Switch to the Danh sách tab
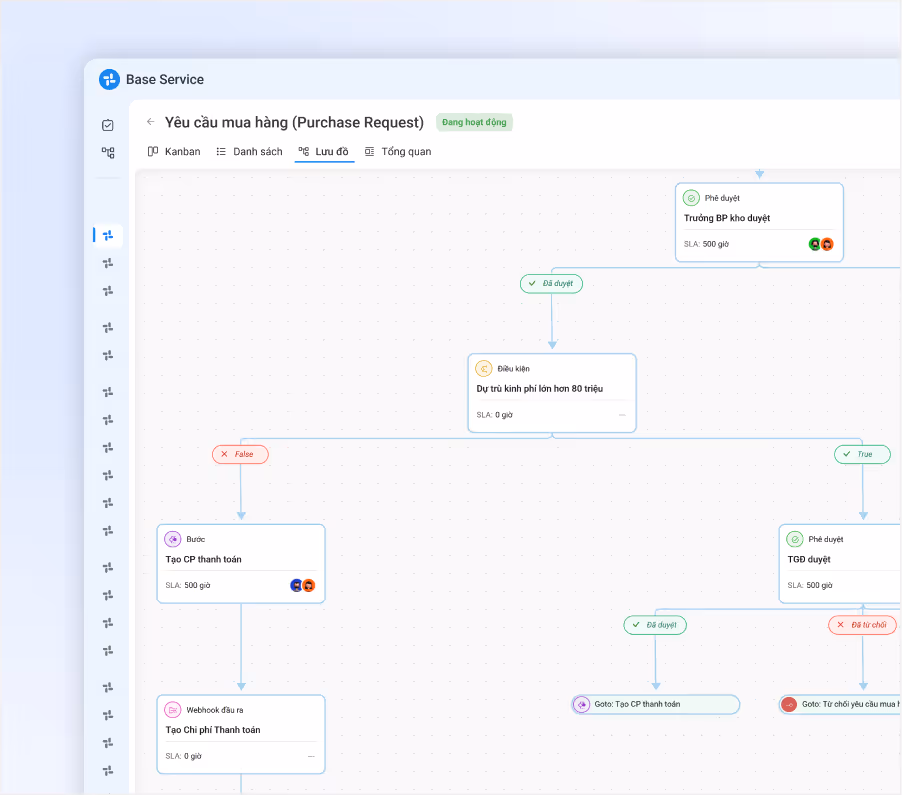The height and width of the screenshot is (795, 902). (x=250, y=151)
